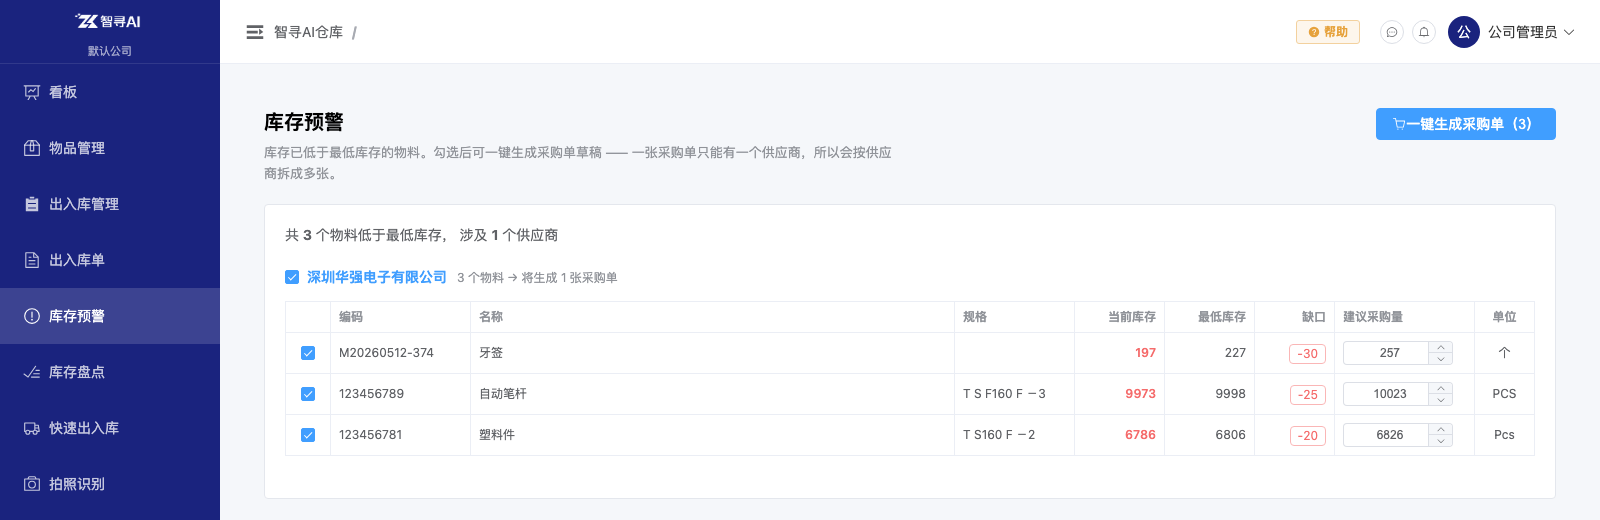Click the 公 user avatar

coord(1464,32)
